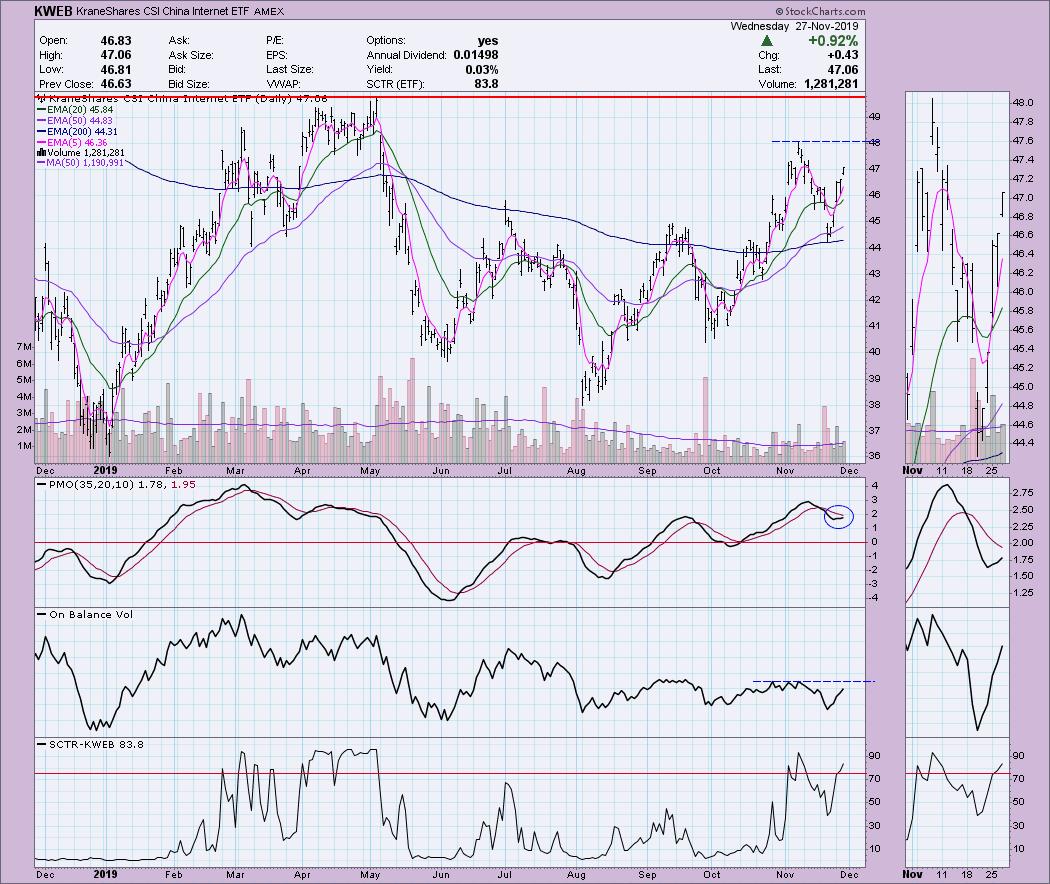
Task: Click the MA(50) 1,190,991 legend entry
Action: [x=80, y=162]
